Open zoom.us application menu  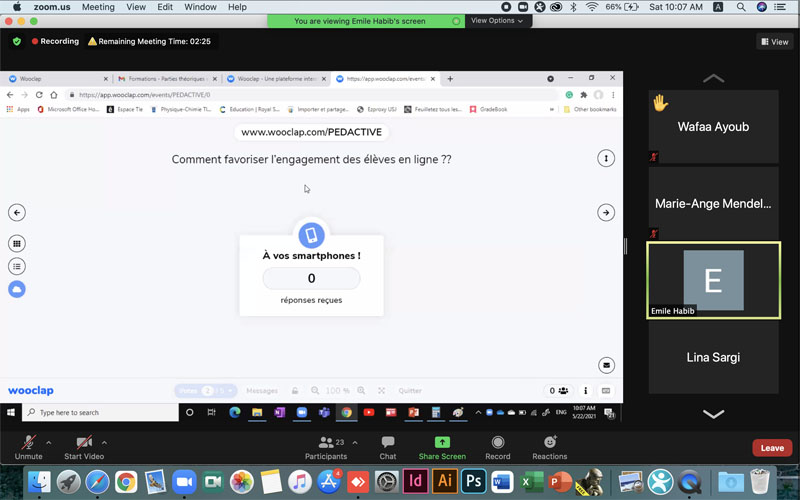coord(52,7)
